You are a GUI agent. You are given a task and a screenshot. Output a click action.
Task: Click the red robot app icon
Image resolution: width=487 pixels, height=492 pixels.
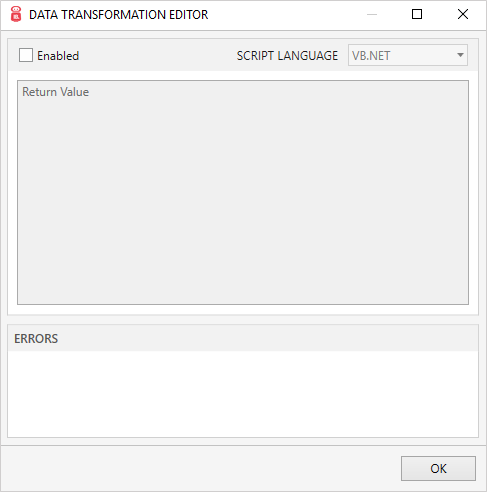(x=16, y=14)
